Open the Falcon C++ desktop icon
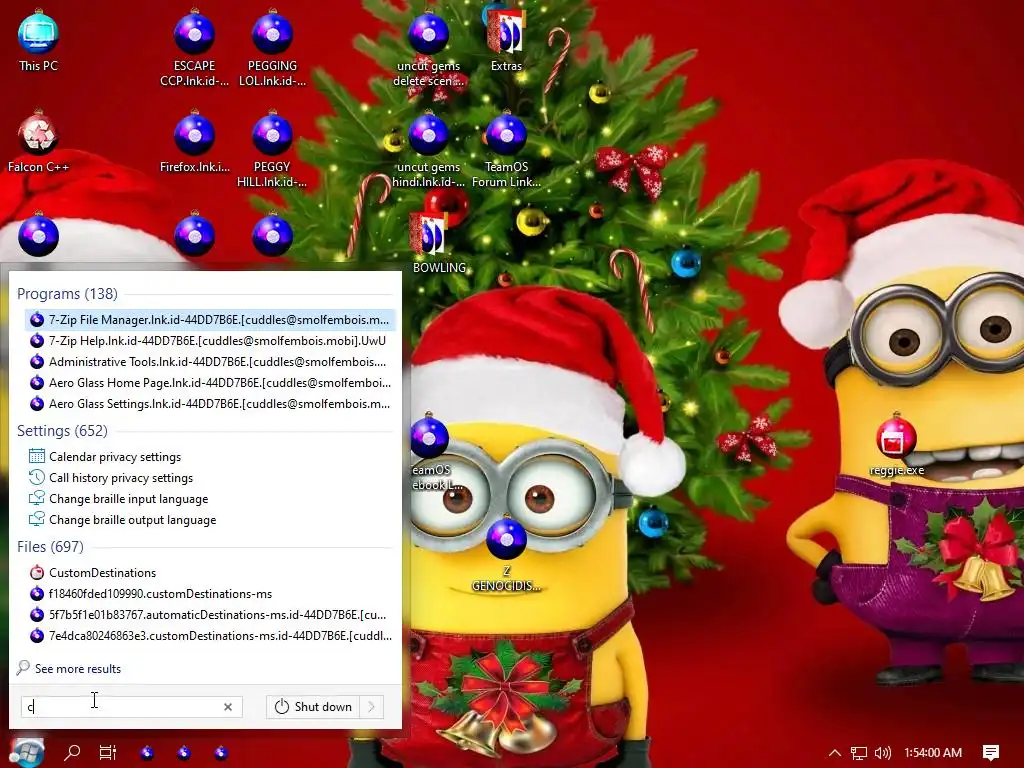Screen dimensions: 1024x768 click(38, 142)
